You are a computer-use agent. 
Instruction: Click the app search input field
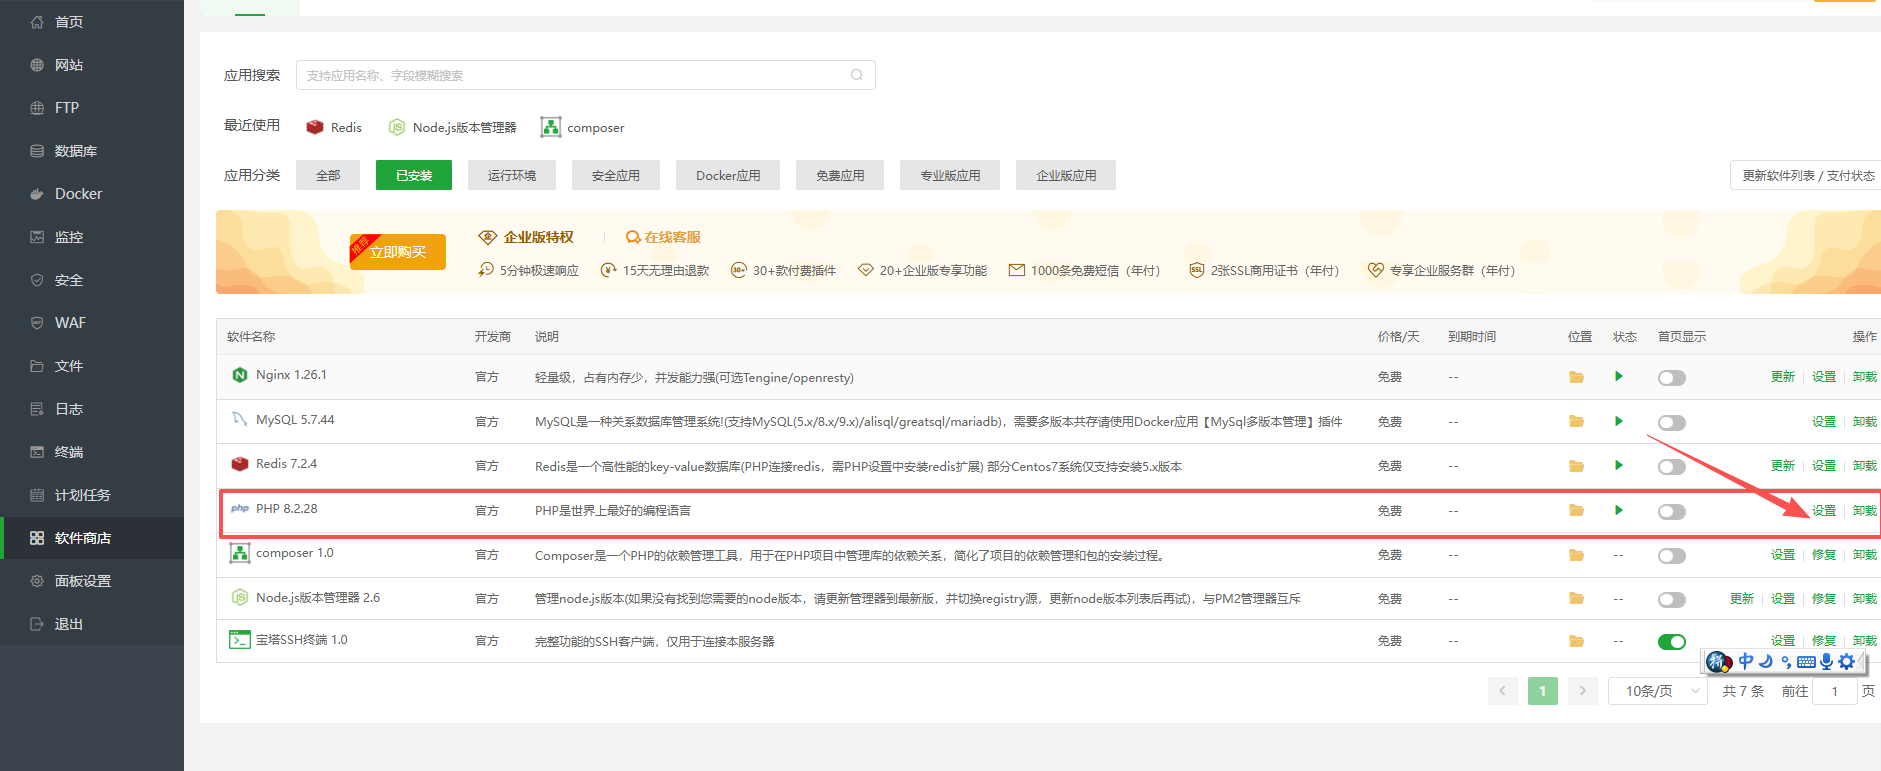[585, 75]
